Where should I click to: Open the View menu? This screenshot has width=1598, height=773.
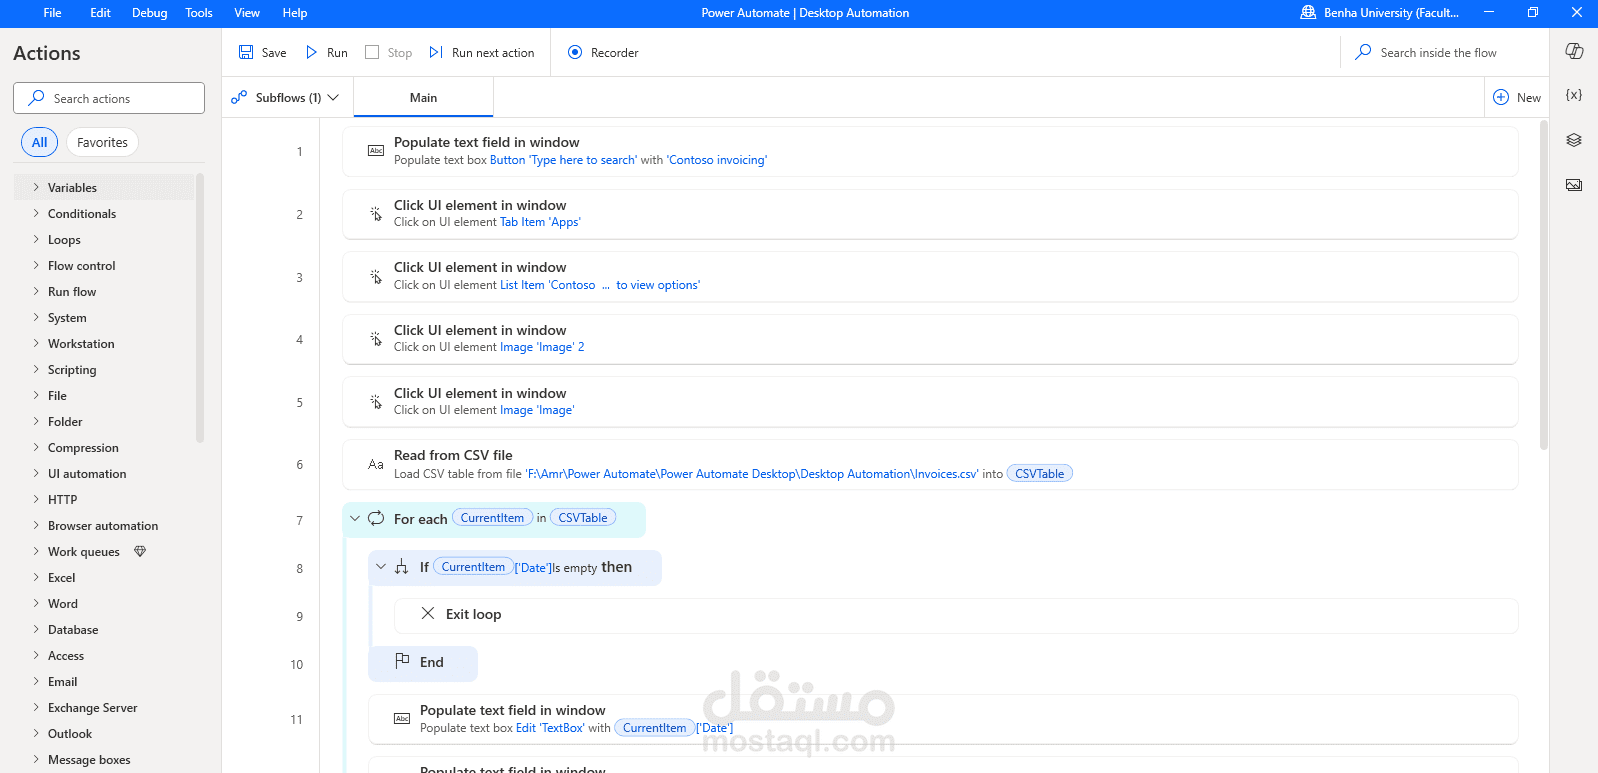click(247, 13)
